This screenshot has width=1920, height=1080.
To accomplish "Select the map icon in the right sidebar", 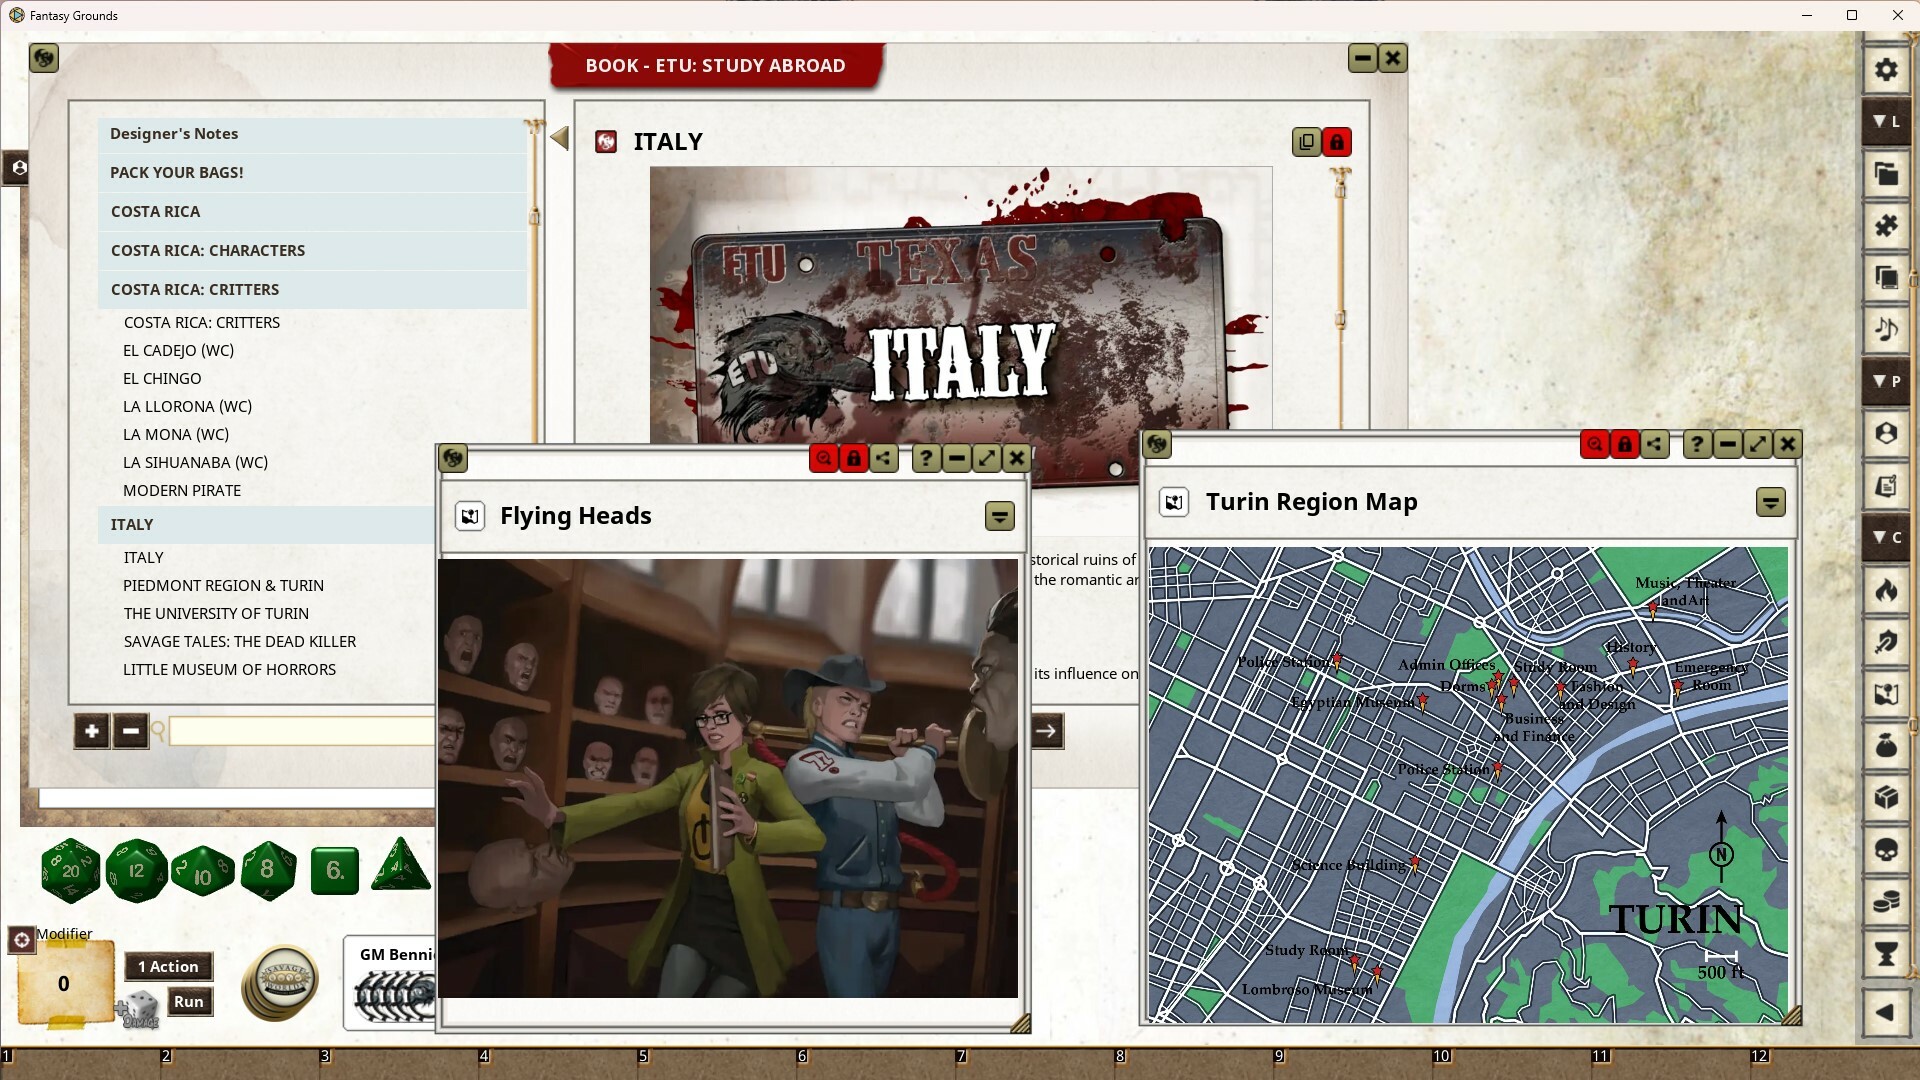I will pyautogui.click(x=1886, y=695).
